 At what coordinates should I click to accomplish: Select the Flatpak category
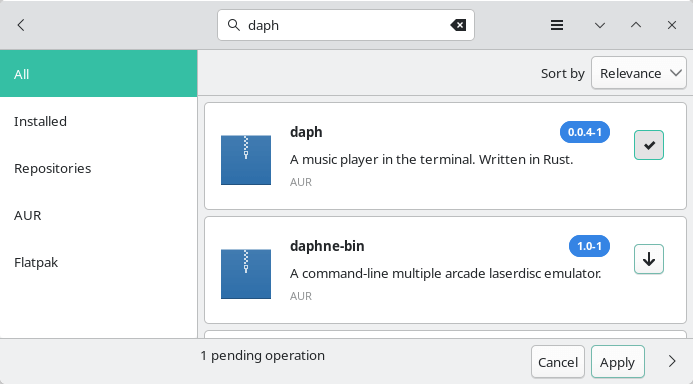pyautogui.click(x=99, y=262)
